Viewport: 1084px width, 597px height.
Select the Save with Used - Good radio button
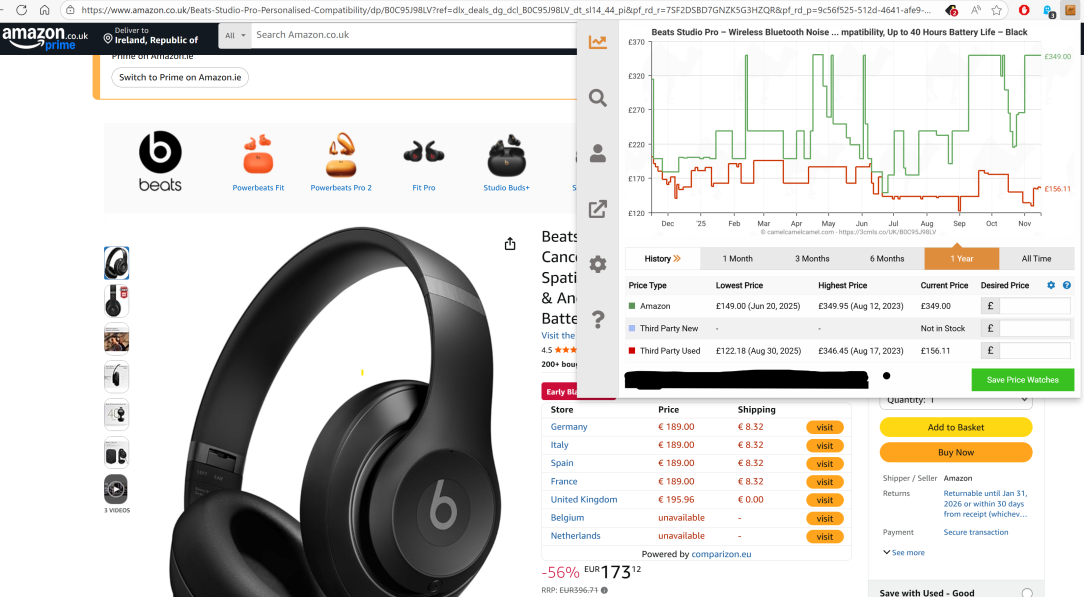click(x=1027, y=593)
